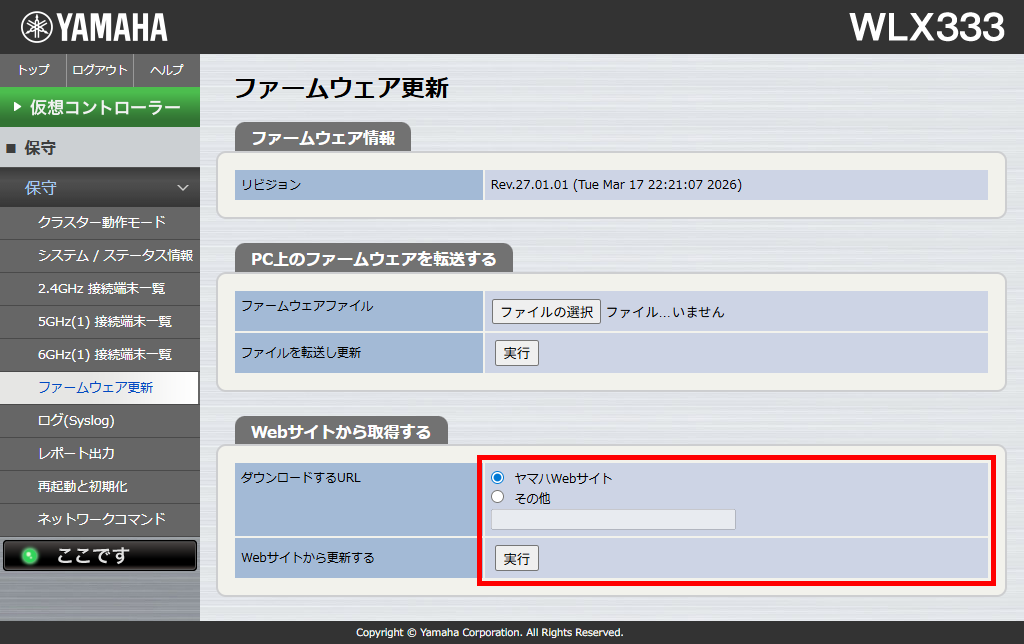Viewport: 1024px width, 644px height.
Task: Click the green LED indicator icon
Action: click(x=29, y=556)
